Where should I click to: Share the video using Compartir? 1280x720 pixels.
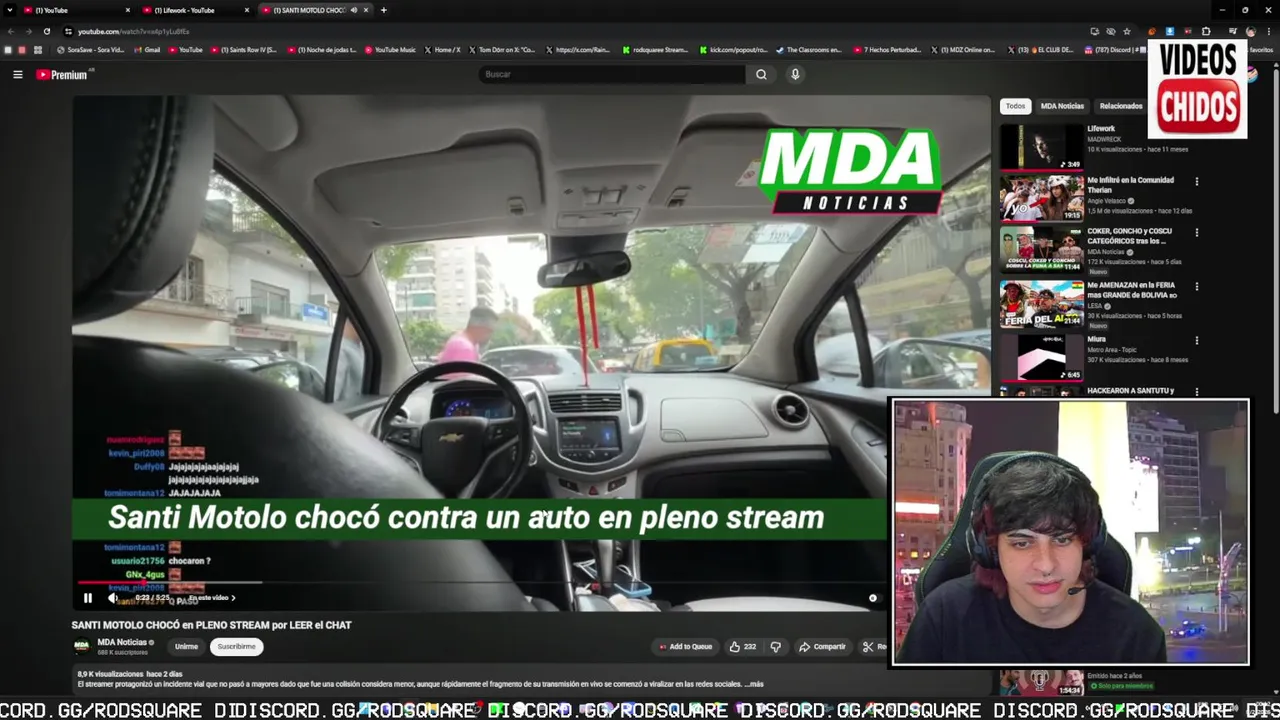point(823,647)
